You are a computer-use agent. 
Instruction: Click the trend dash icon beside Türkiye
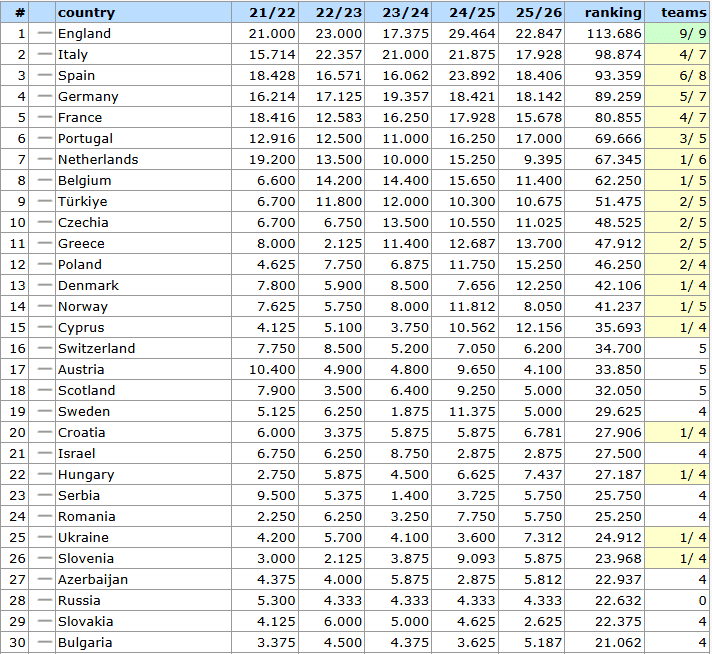coord(43,202)
